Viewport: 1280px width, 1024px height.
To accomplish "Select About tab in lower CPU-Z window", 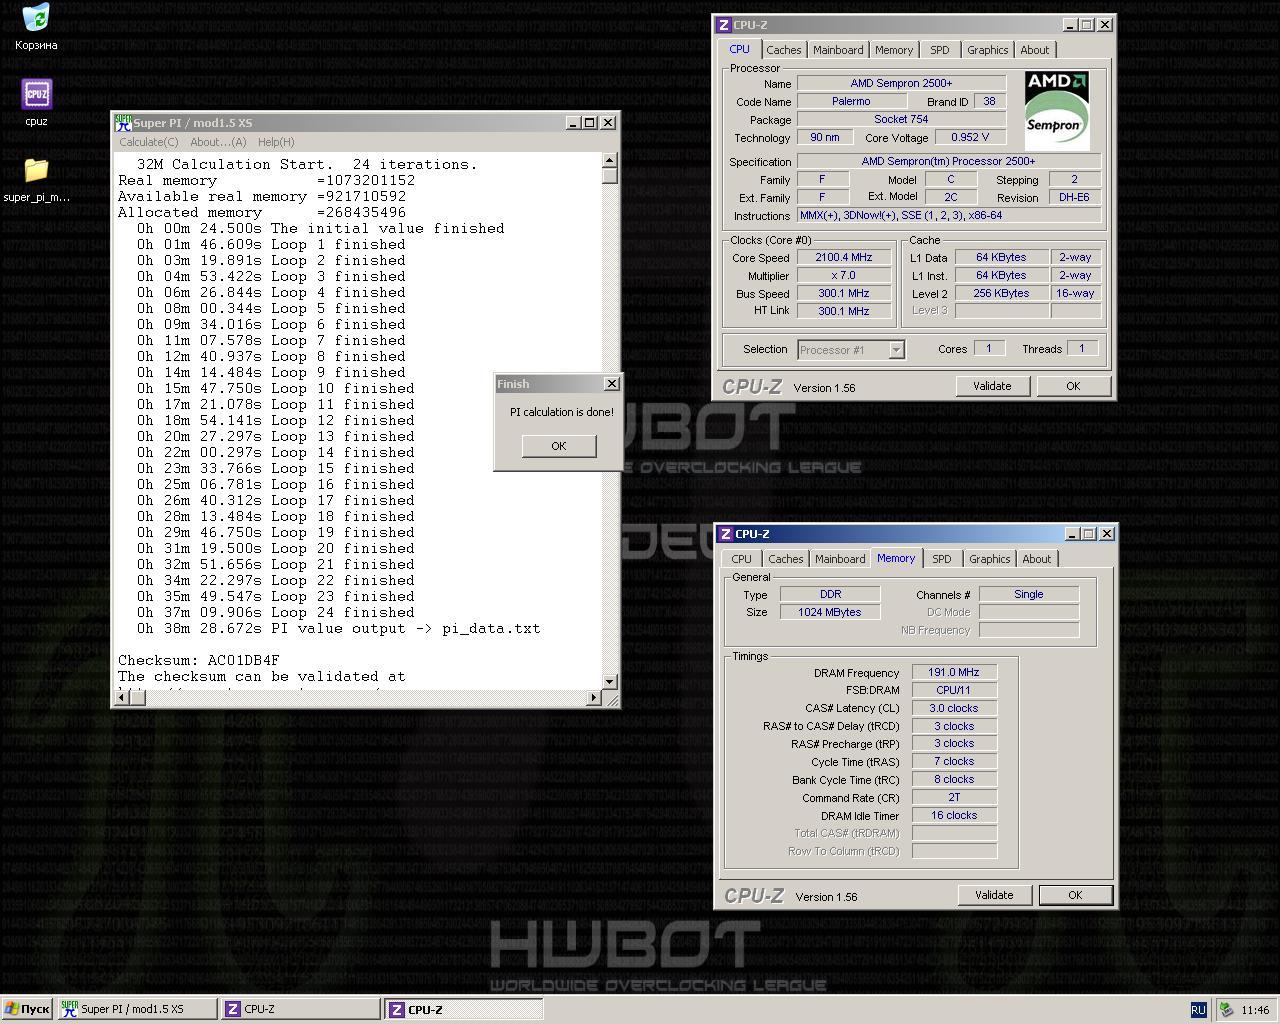I will (1037, 559).
